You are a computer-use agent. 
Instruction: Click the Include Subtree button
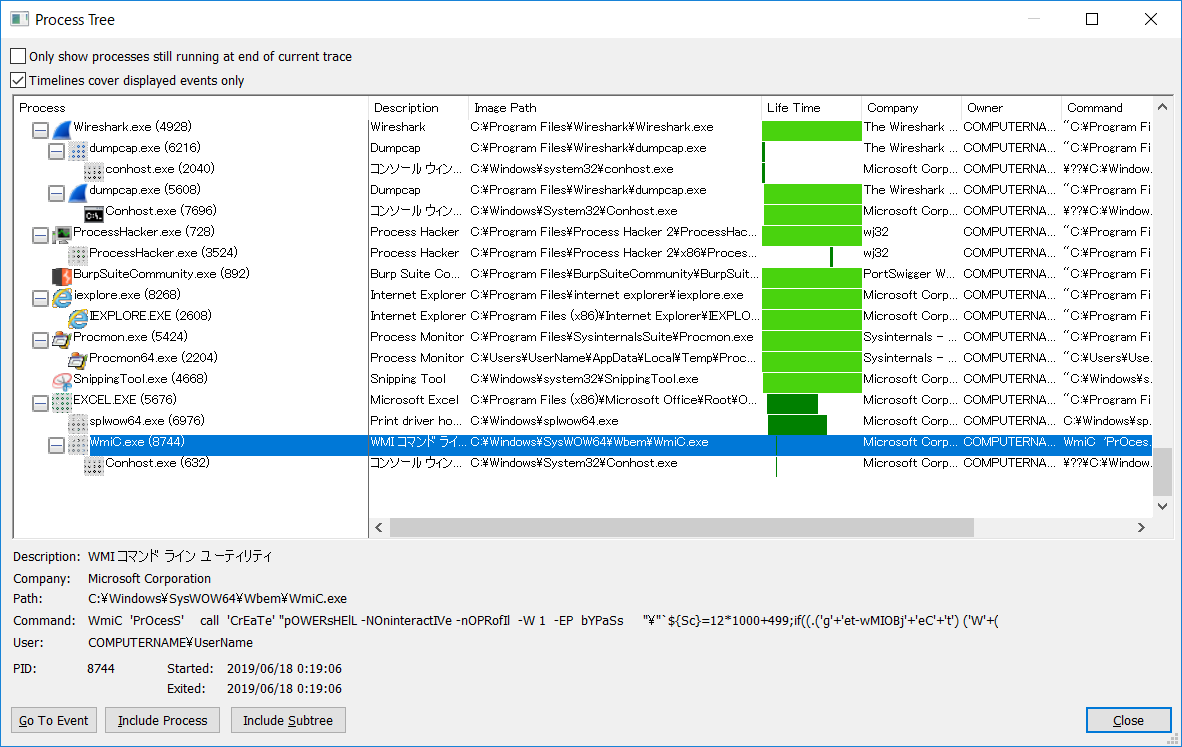(288, 721)
